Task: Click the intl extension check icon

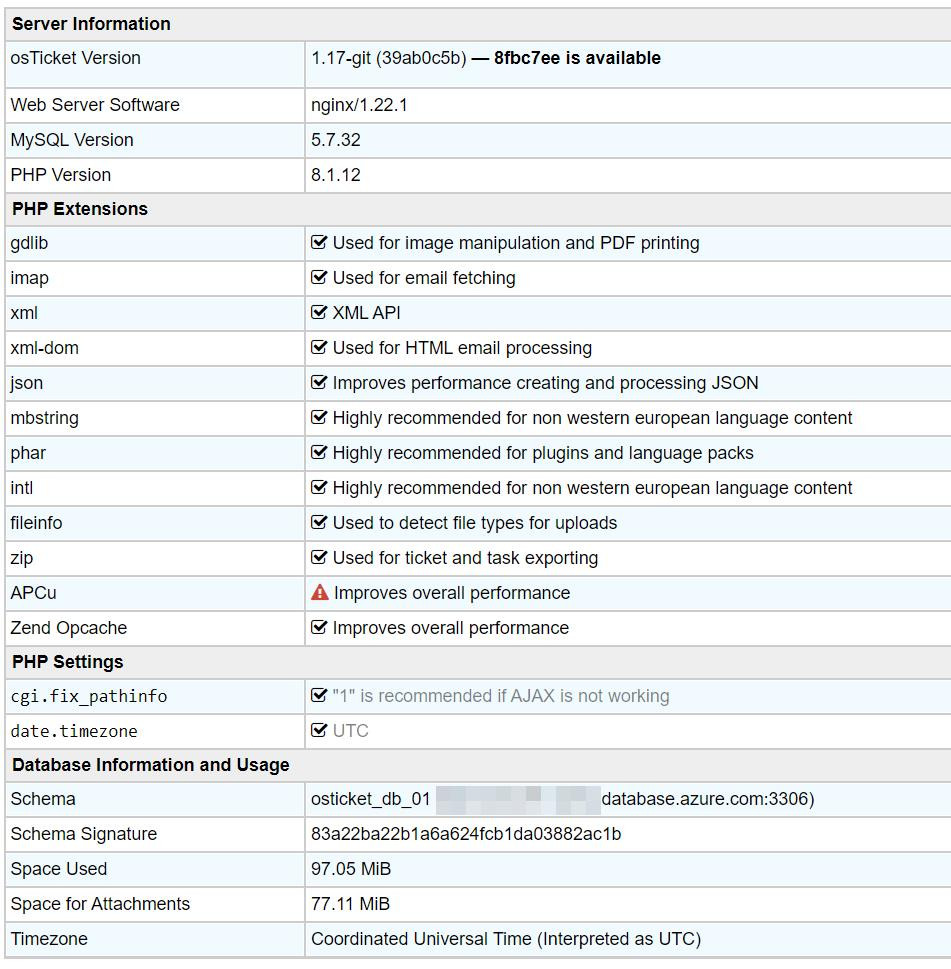Action: point(320,488)
